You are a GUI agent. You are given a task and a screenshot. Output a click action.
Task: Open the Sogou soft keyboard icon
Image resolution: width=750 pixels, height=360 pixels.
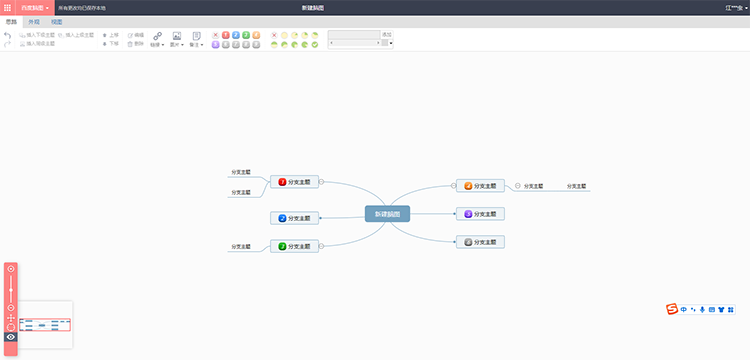tap(712, 310)
